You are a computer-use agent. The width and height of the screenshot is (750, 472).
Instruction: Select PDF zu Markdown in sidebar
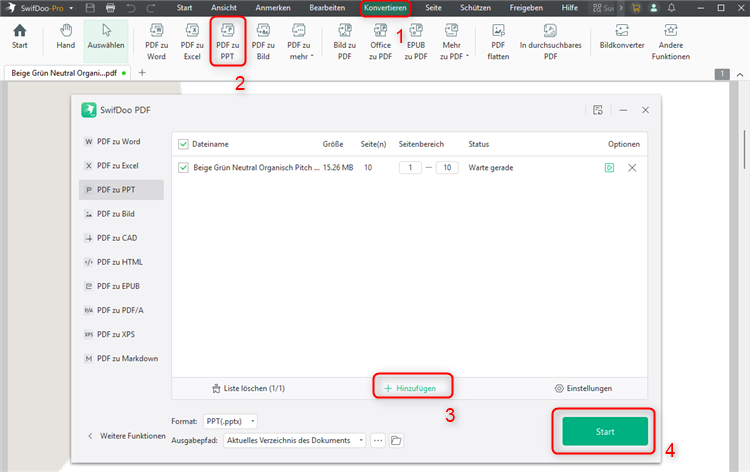click(x=121, y=358)
